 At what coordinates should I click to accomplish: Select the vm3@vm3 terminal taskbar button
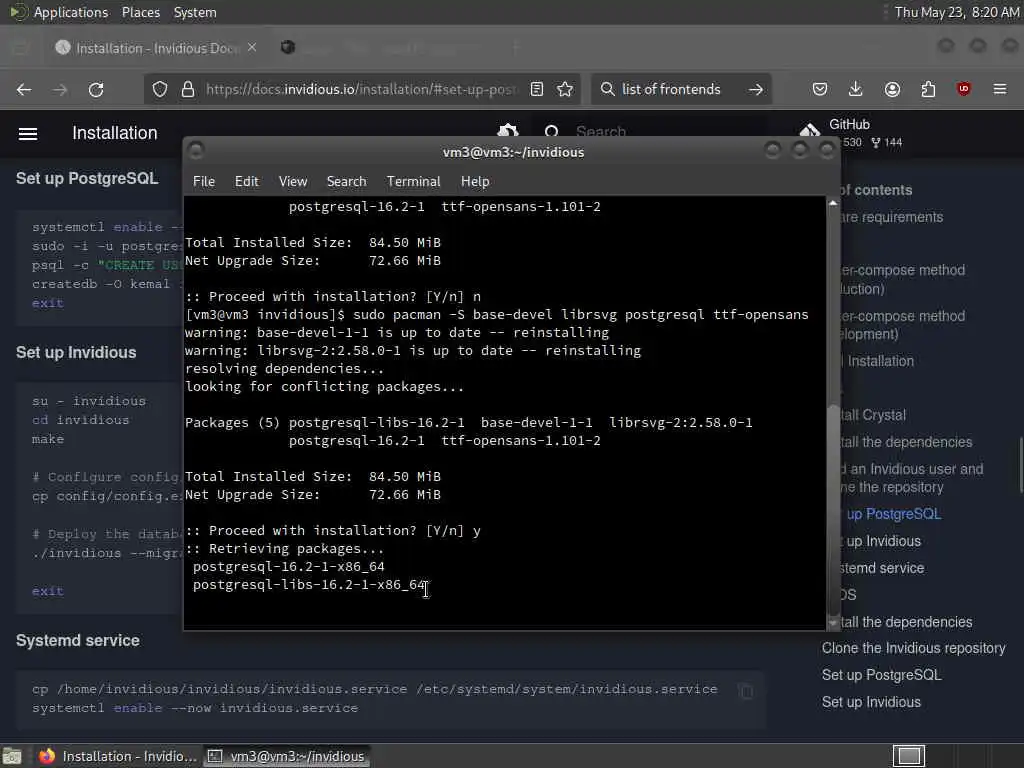[x=287, y=756]
